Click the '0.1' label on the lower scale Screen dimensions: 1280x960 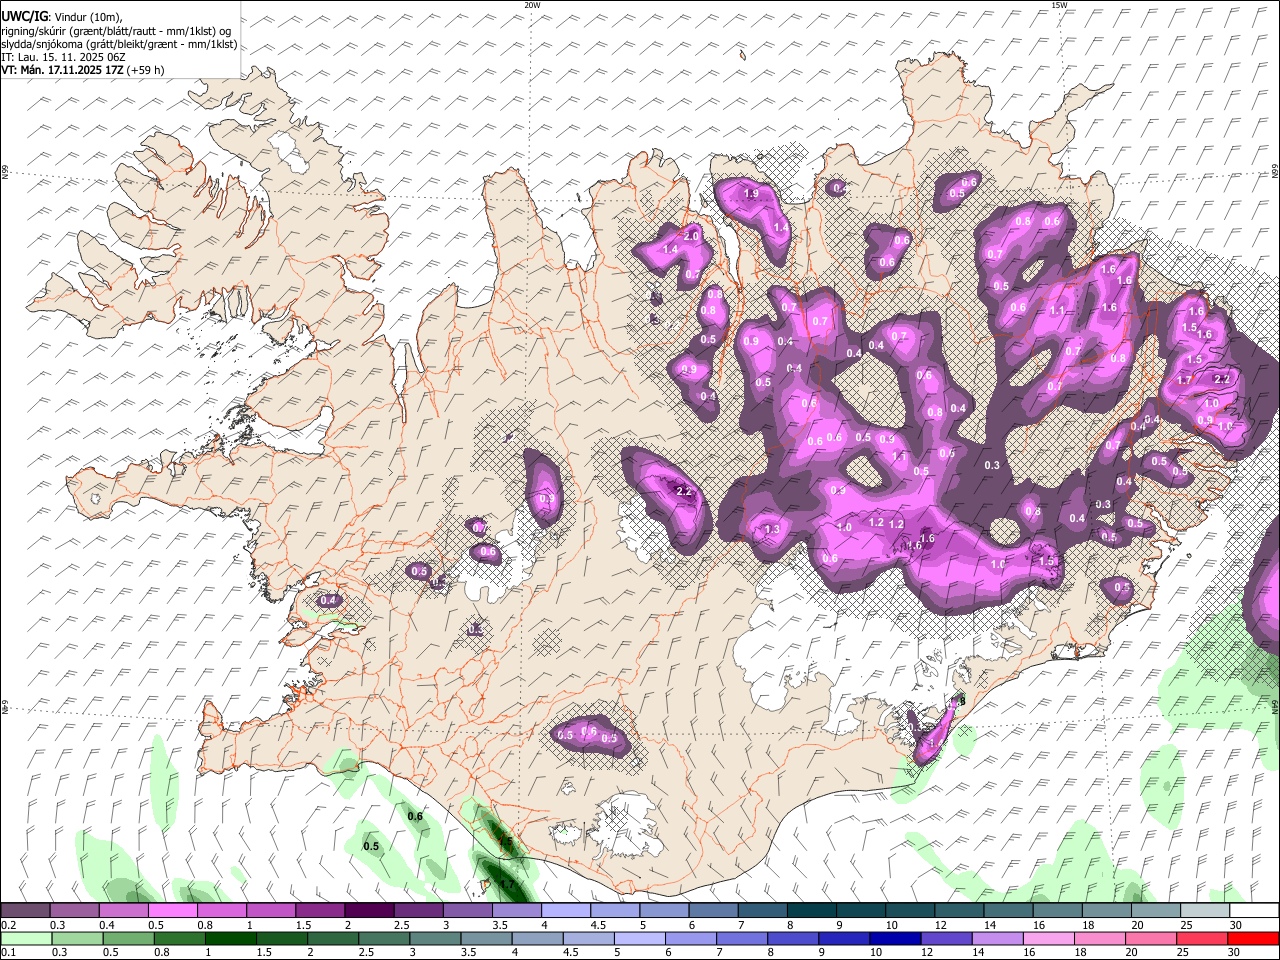point(9,952)
